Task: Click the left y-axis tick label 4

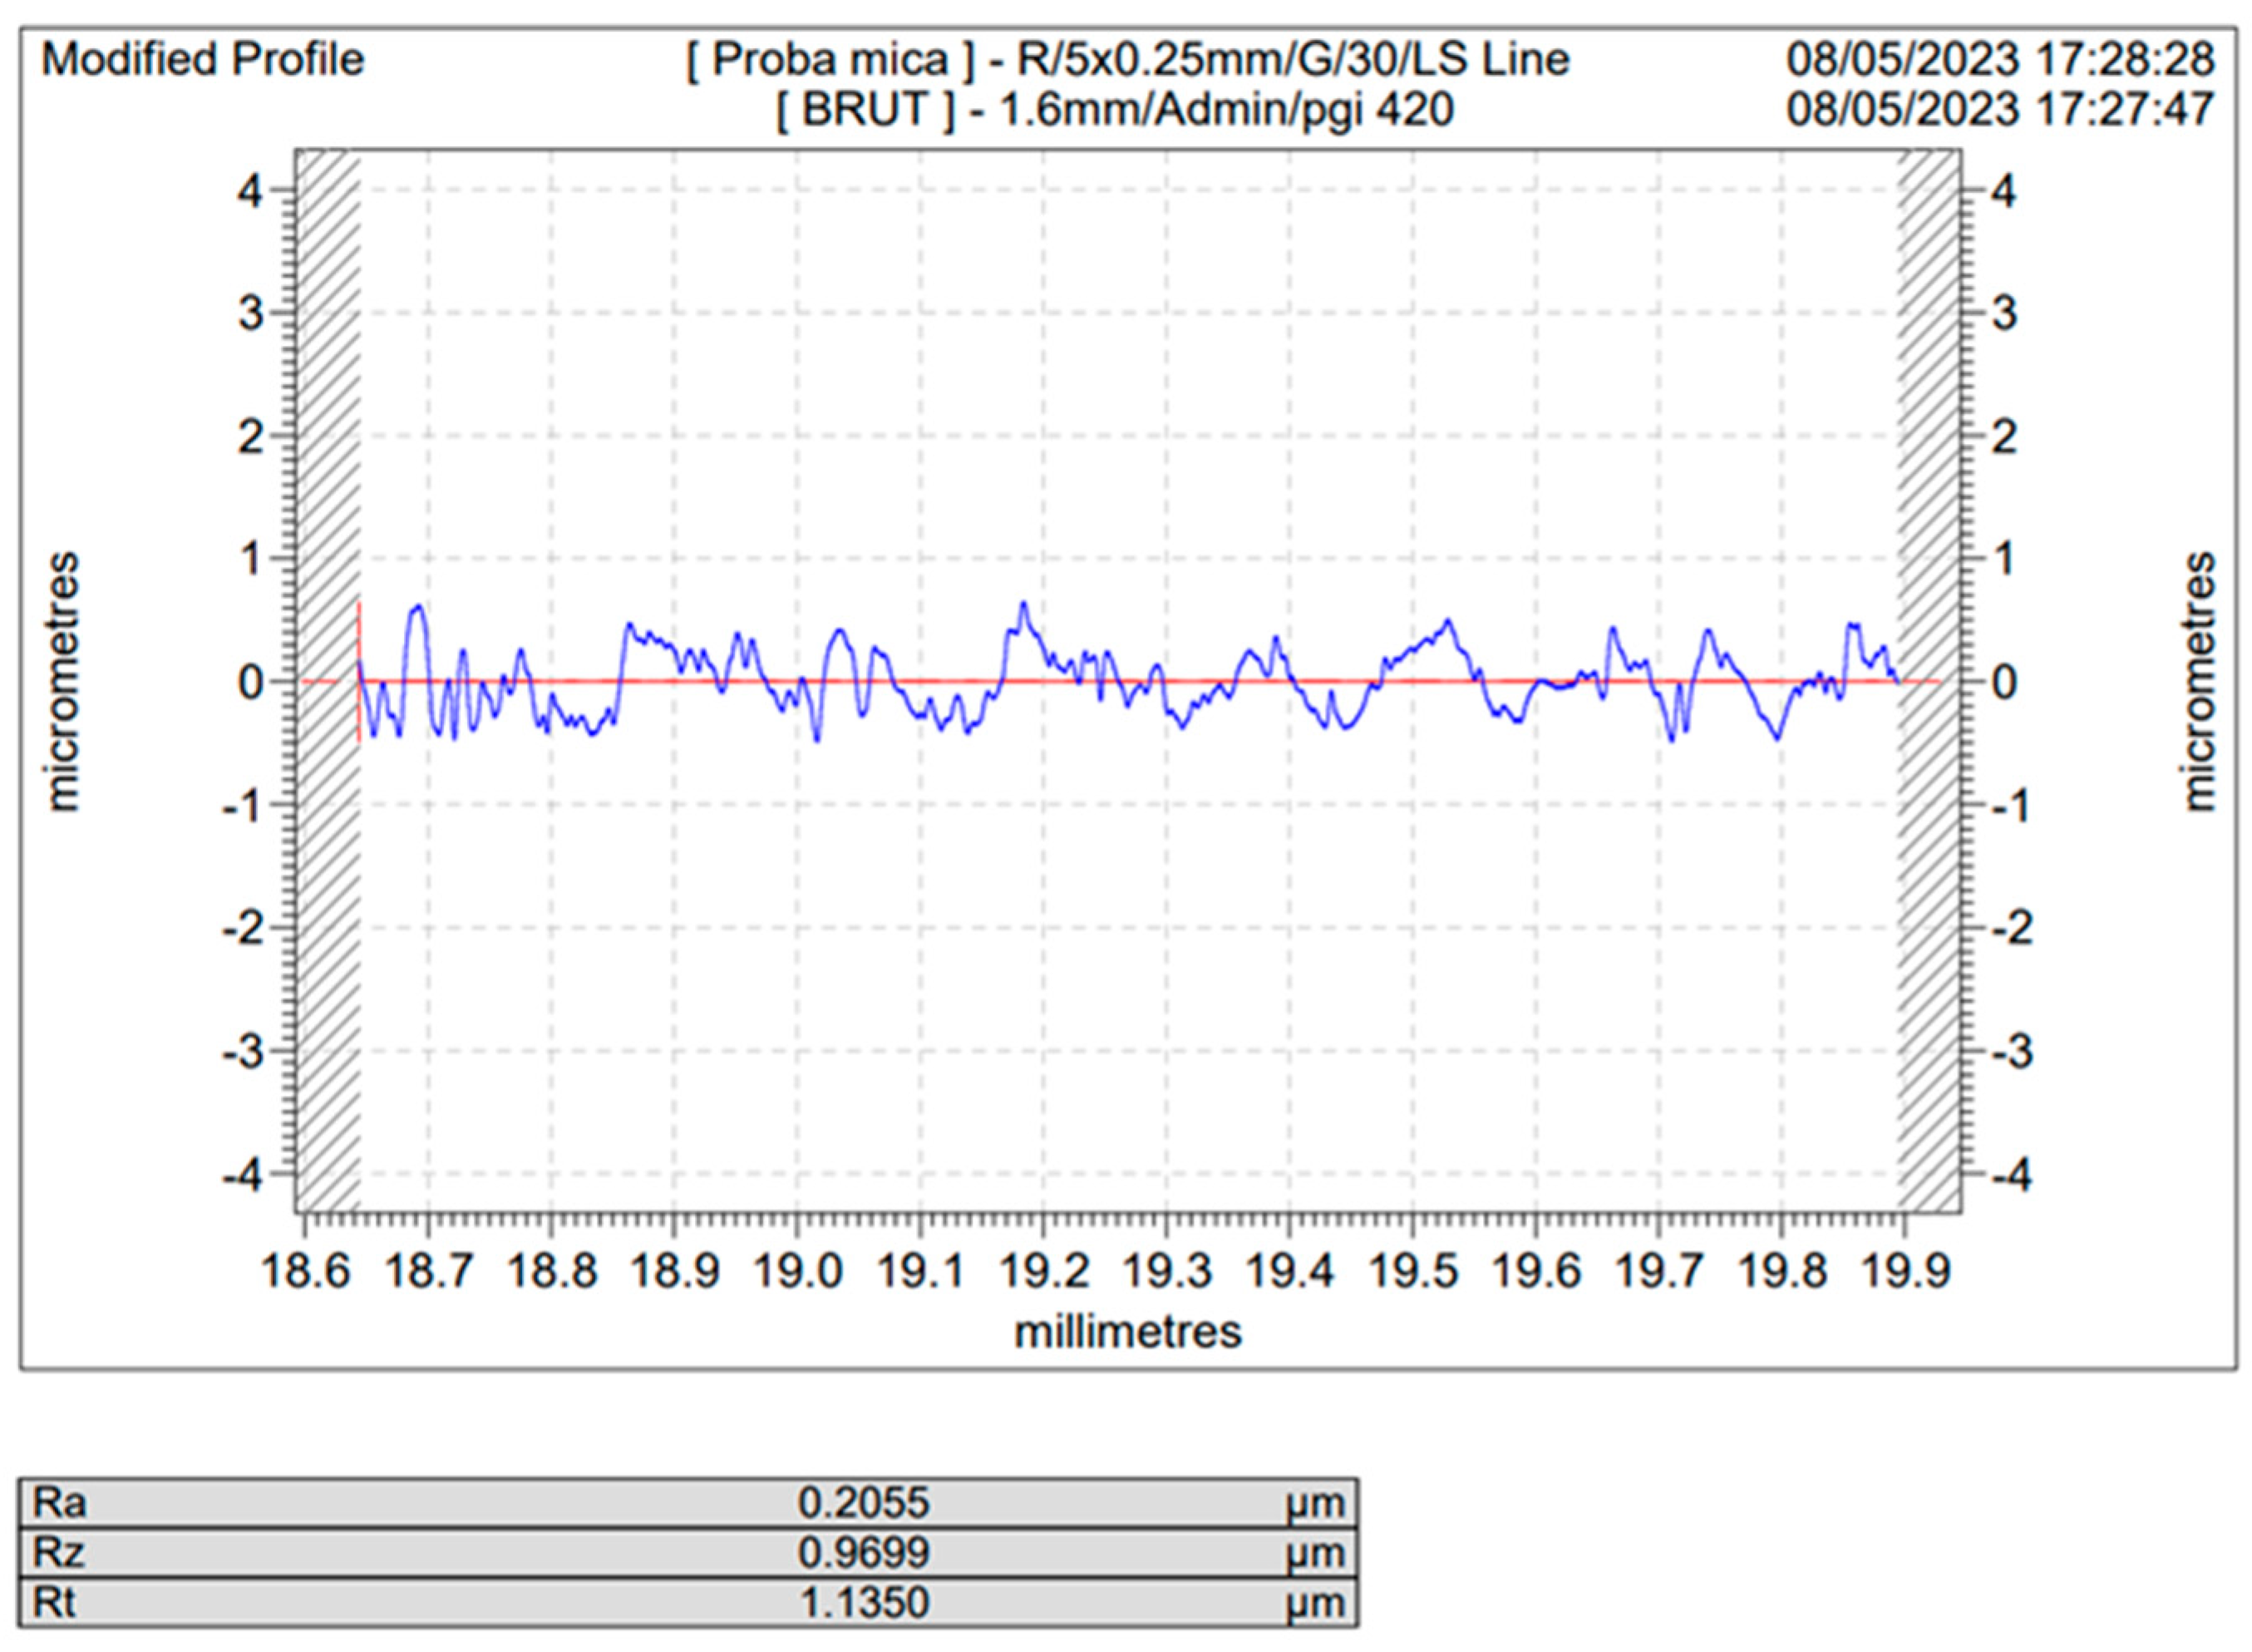Action: (x=250, y=190)
